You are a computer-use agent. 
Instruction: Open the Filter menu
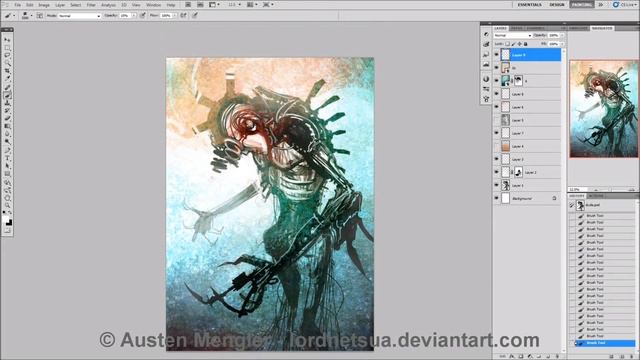pos(91,5)
